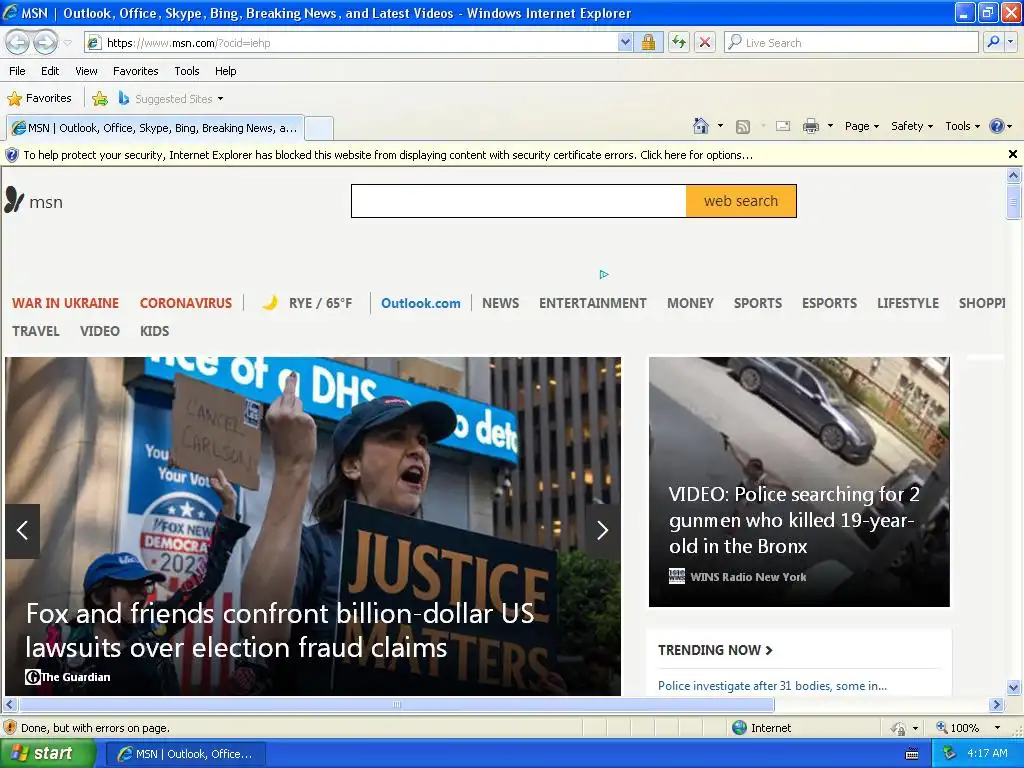Viewport: 1024px width, 768px height.
Task: Click inside the Live Search box
Action: tap(850, 43)
